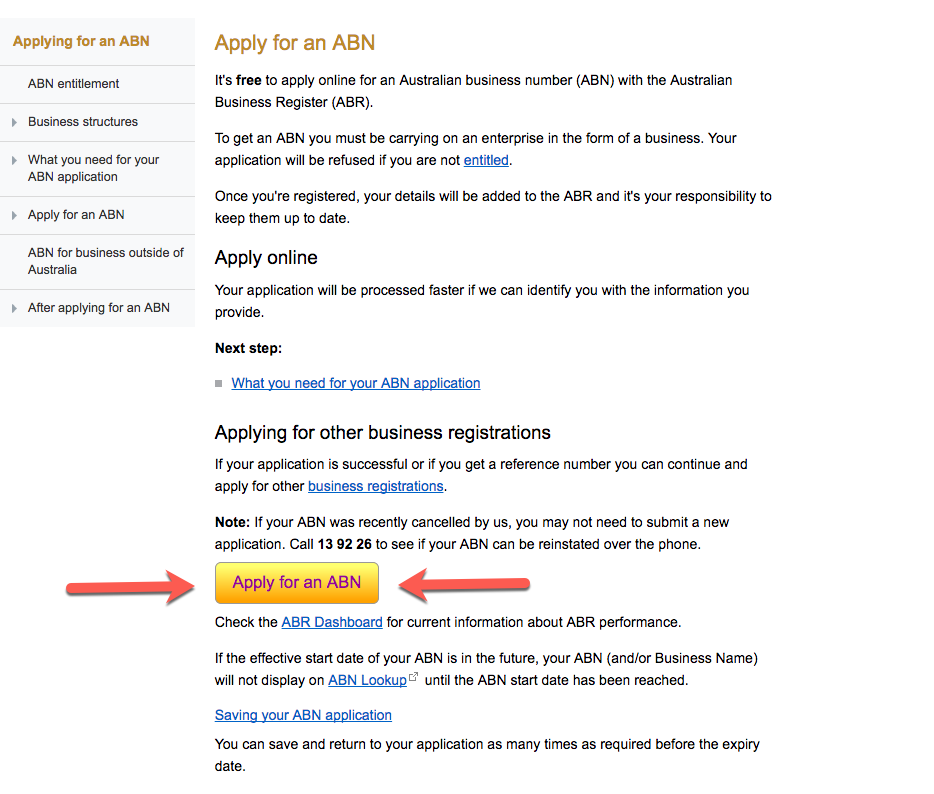Open the Saving your ABN application link
Image resolution: width=934 pixels, height=794 pixels.
[303, 715]
